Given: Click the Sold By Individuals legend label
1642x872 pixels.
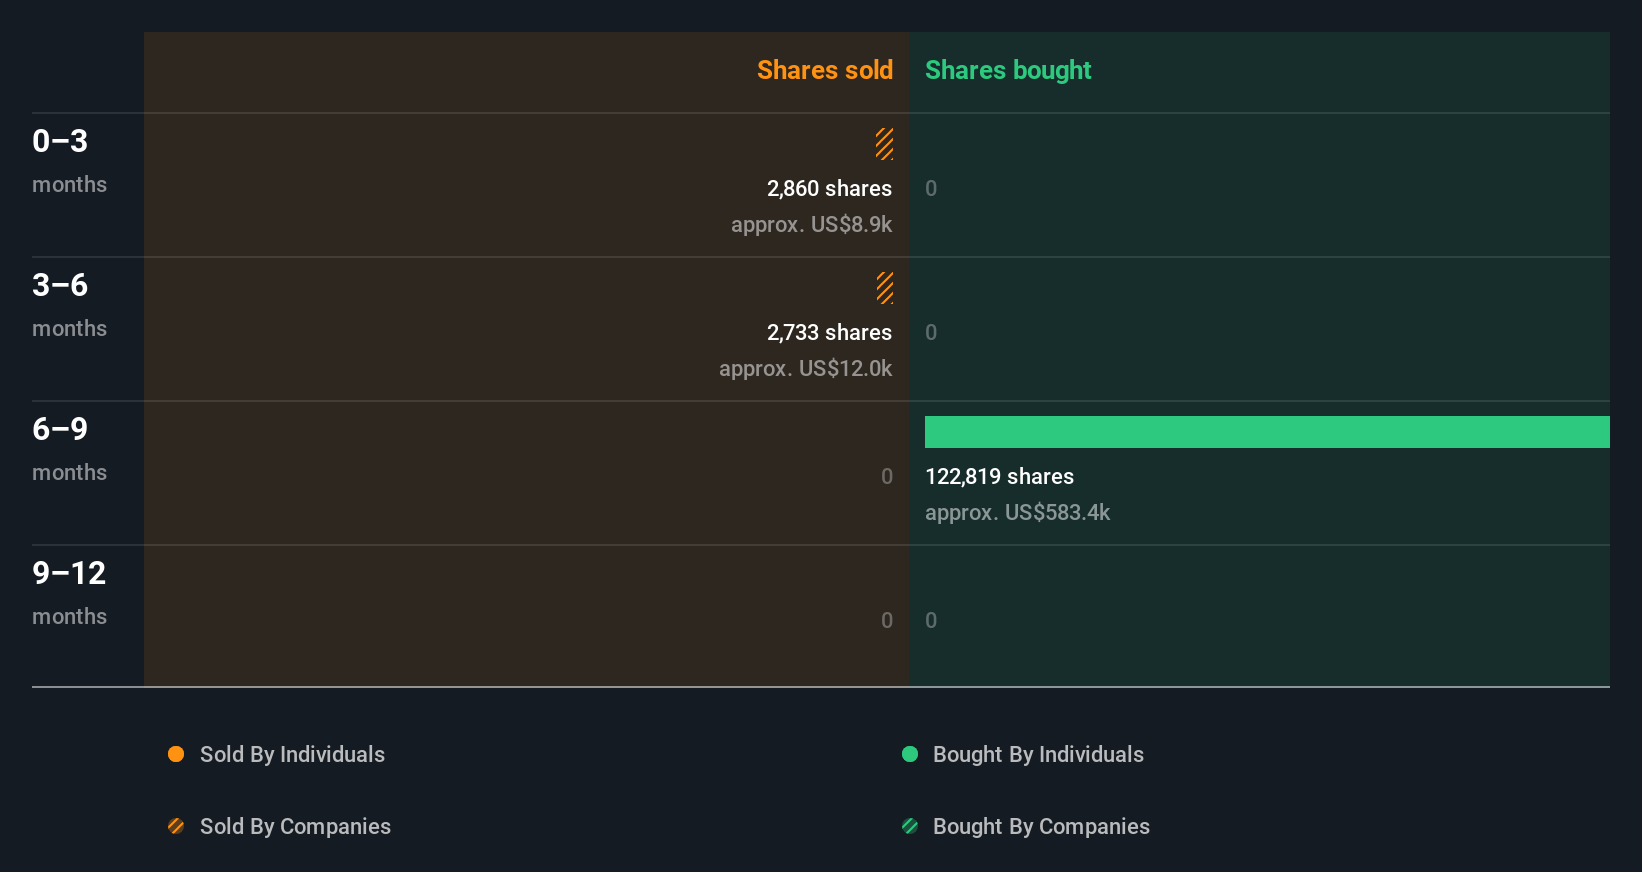Looking at the screenshot, I should pos(292,754).
